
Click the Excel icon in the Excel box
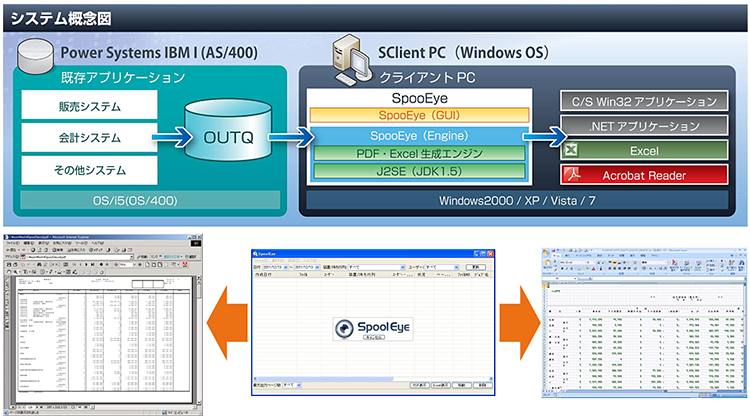click(571, 150)
